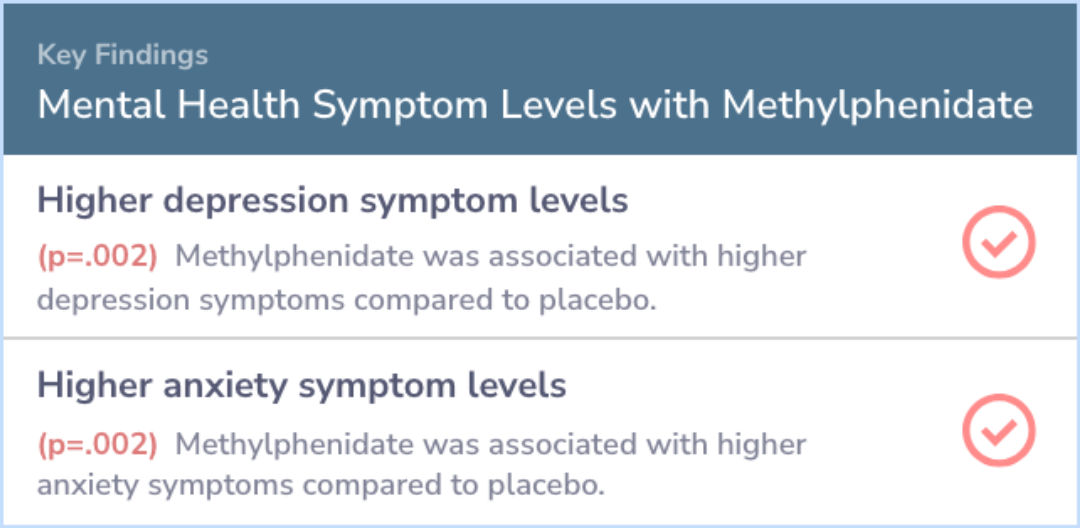Select the (p=.002) value in anxiety row

[97, 445]
